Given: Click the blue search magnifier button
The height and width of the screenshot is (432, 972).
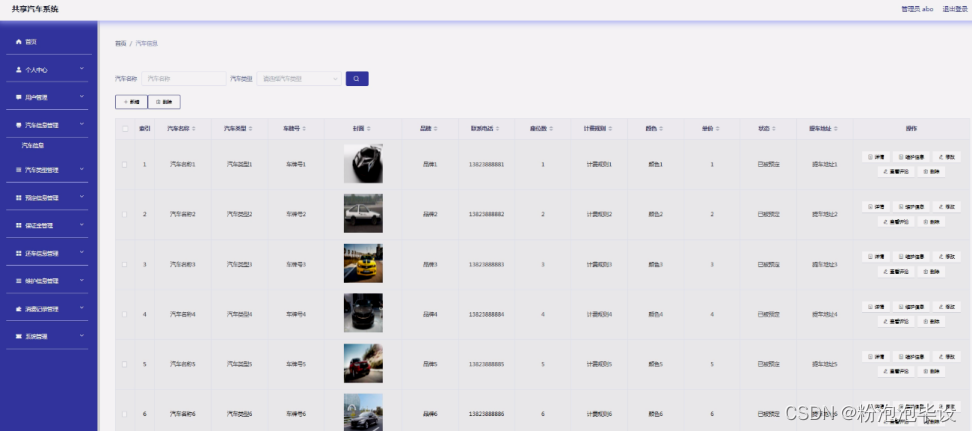Looking at the screenshot, I should point(357,78).
